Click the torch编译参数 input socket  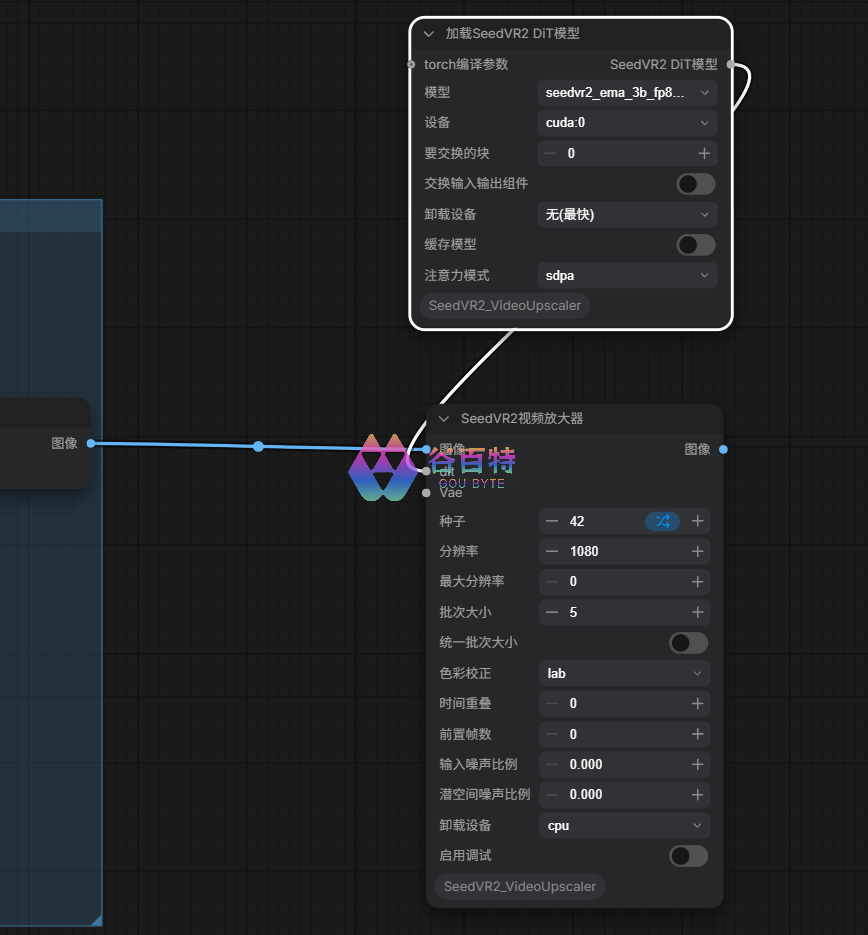click(411, 64)
